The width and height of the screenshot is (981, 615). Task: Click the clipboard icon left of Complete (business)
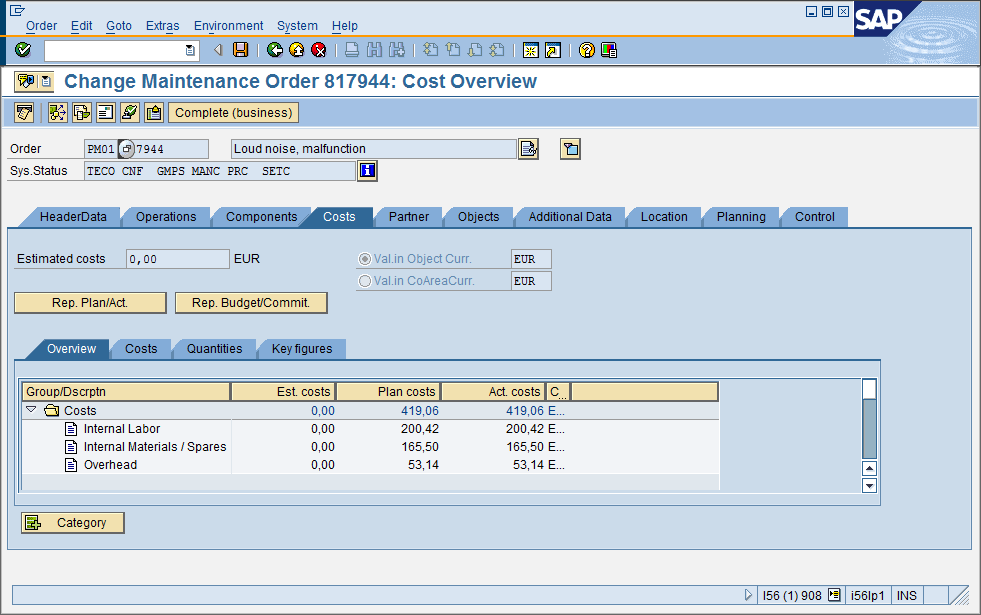coord(154,113)
